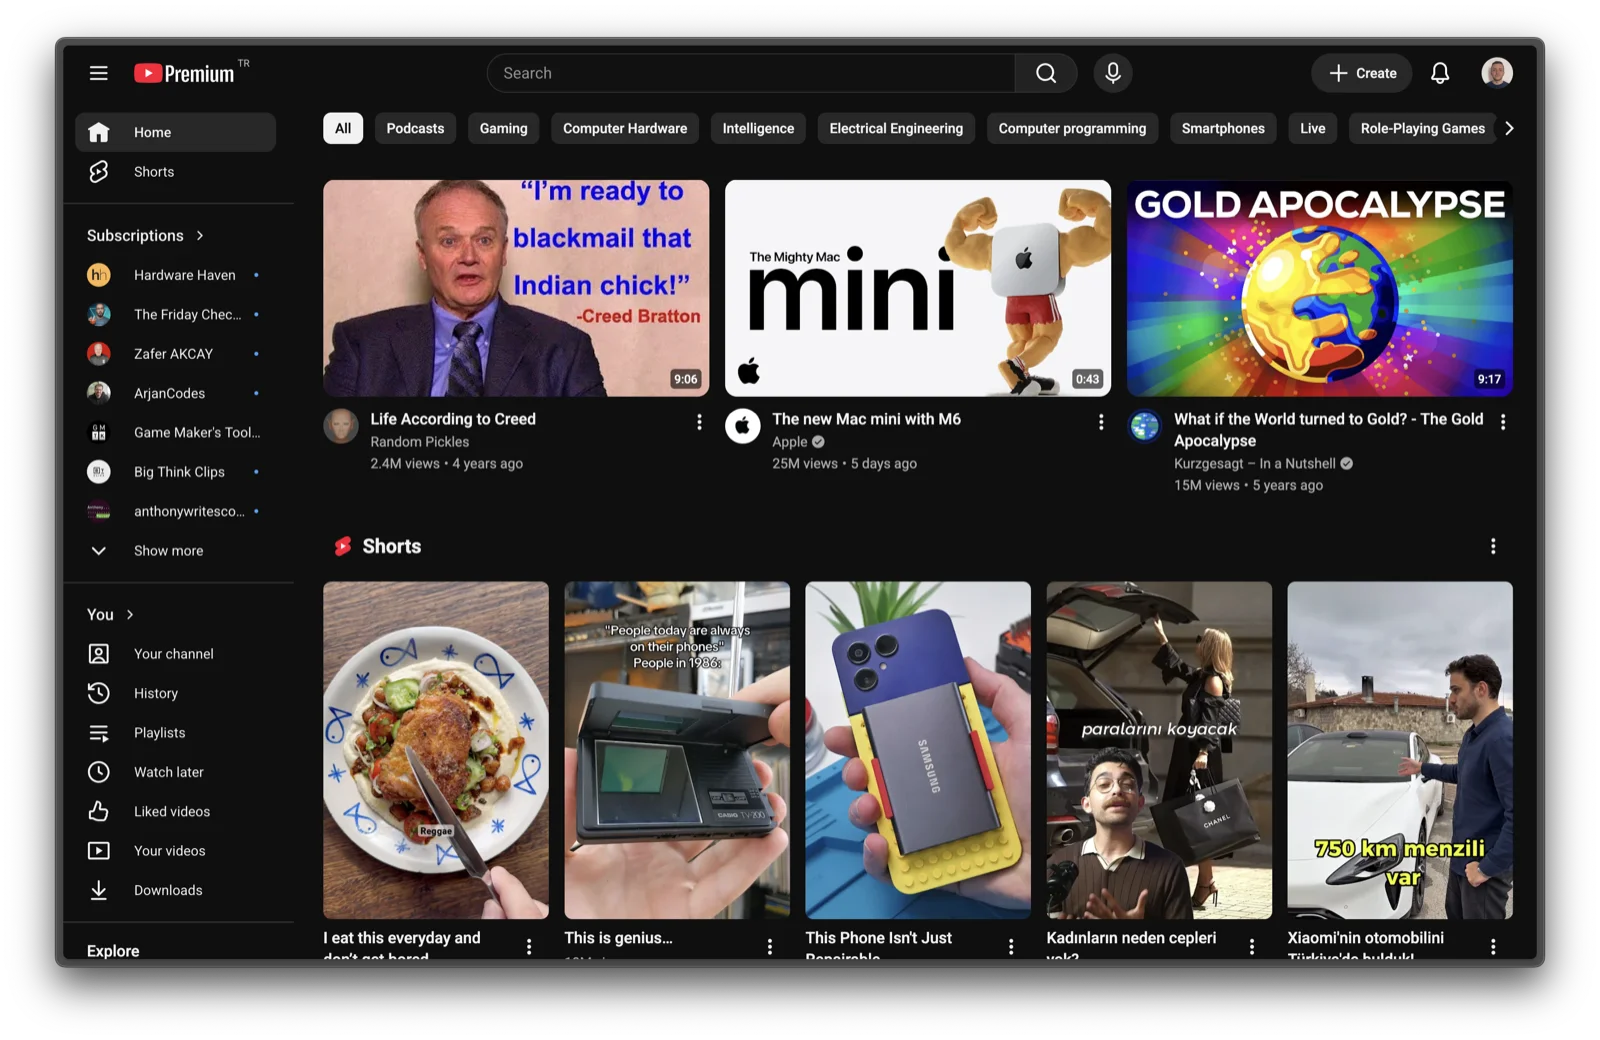Viewport: 1600px width, 1040px height.
Task: Select the Computer programming chip
Action: [1072, 128]
